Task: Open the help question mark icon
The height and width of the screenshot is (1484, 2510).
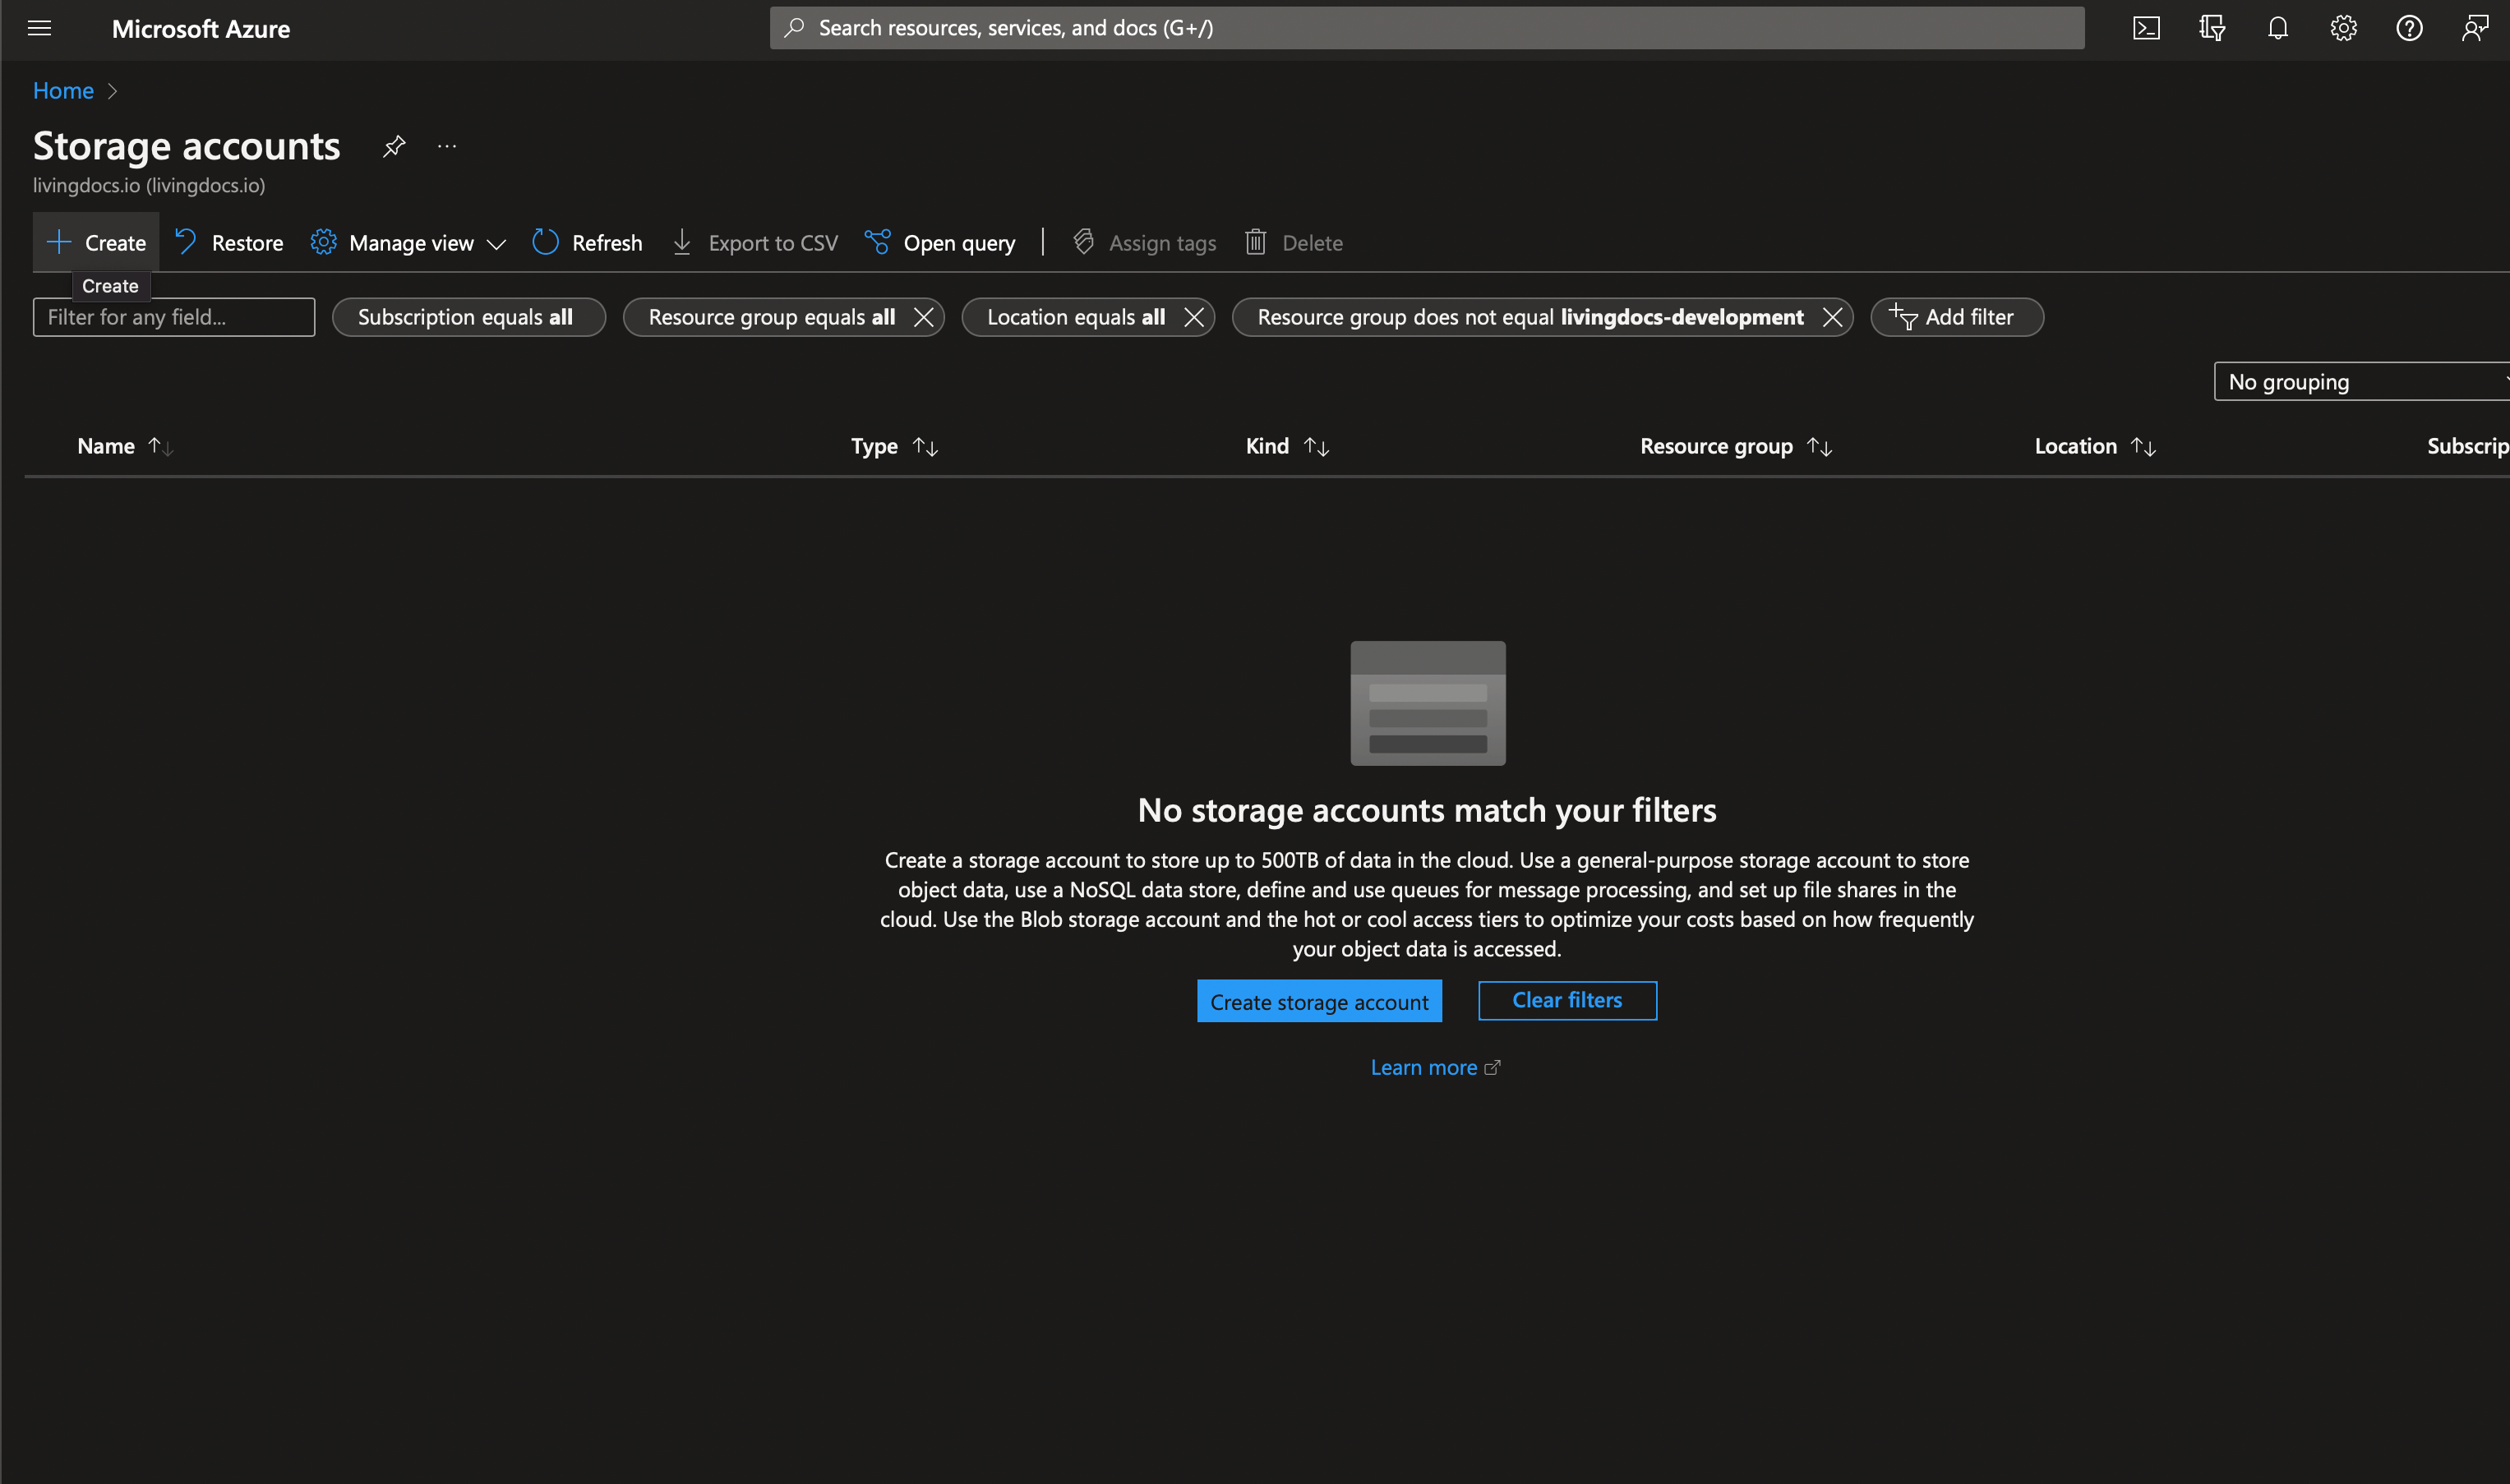Action: click(x=2410, y=27)
